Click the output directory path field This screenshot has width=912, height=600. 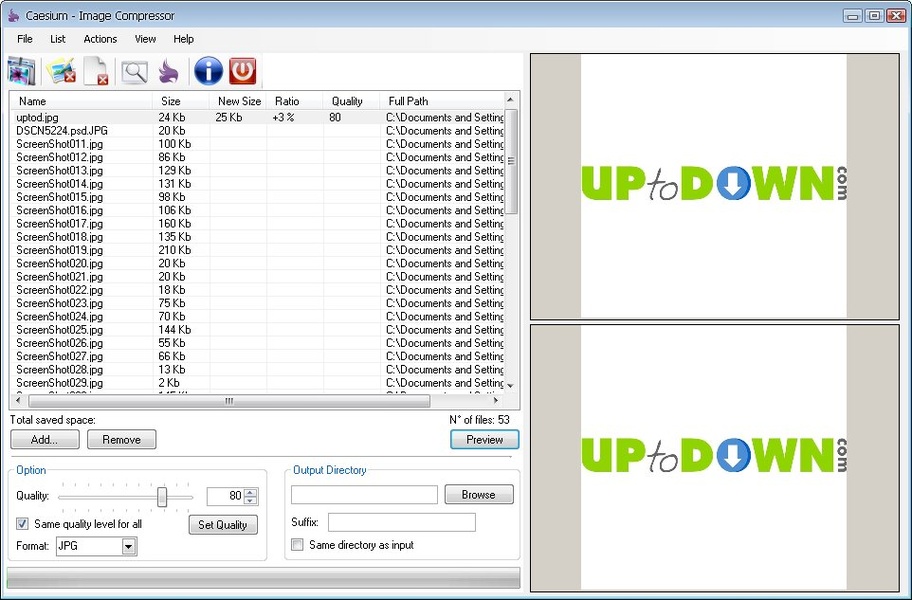click(364, 495)
